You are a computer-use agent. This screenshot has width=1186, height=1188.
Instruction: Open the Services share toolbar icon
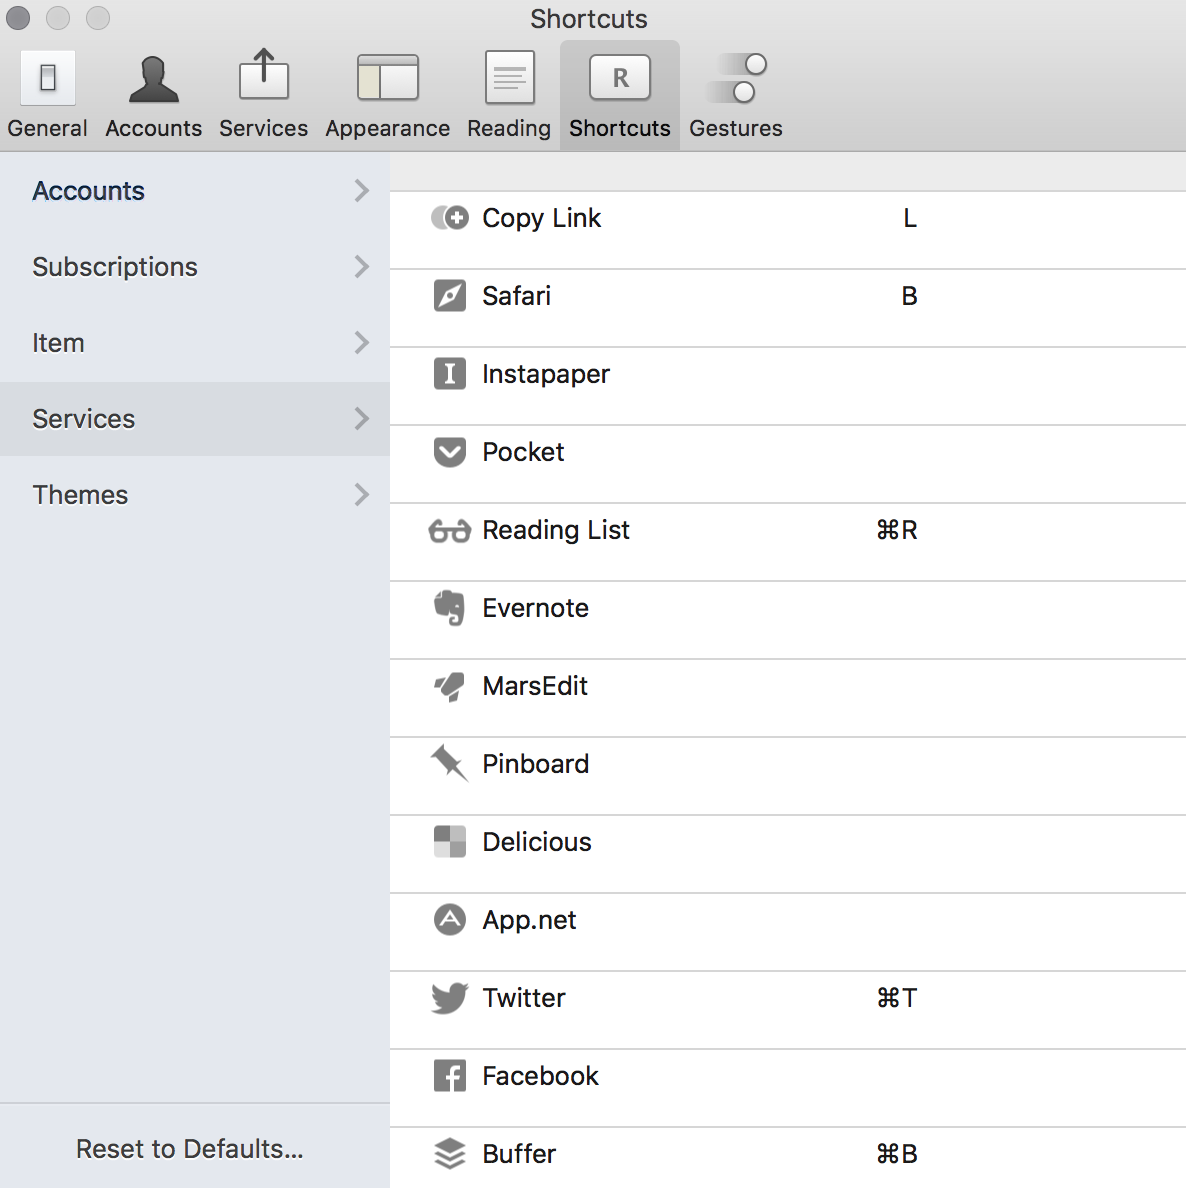[x=264, y=74]
